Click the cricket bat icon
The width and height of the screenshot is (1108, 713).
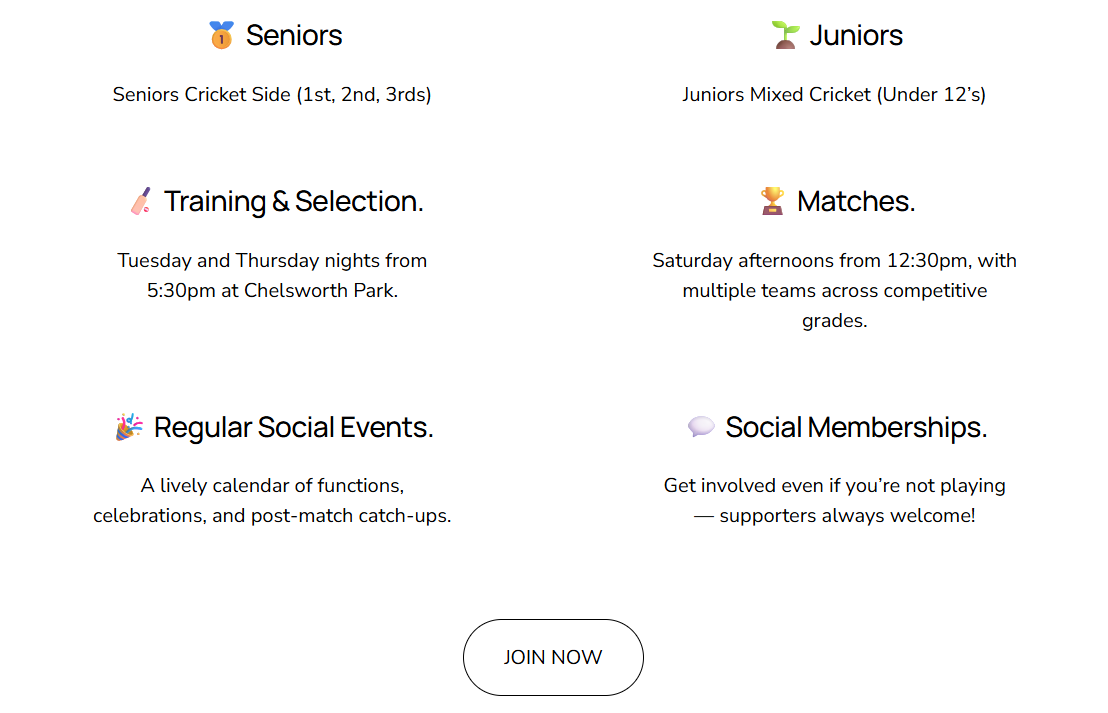pos(140,202)
